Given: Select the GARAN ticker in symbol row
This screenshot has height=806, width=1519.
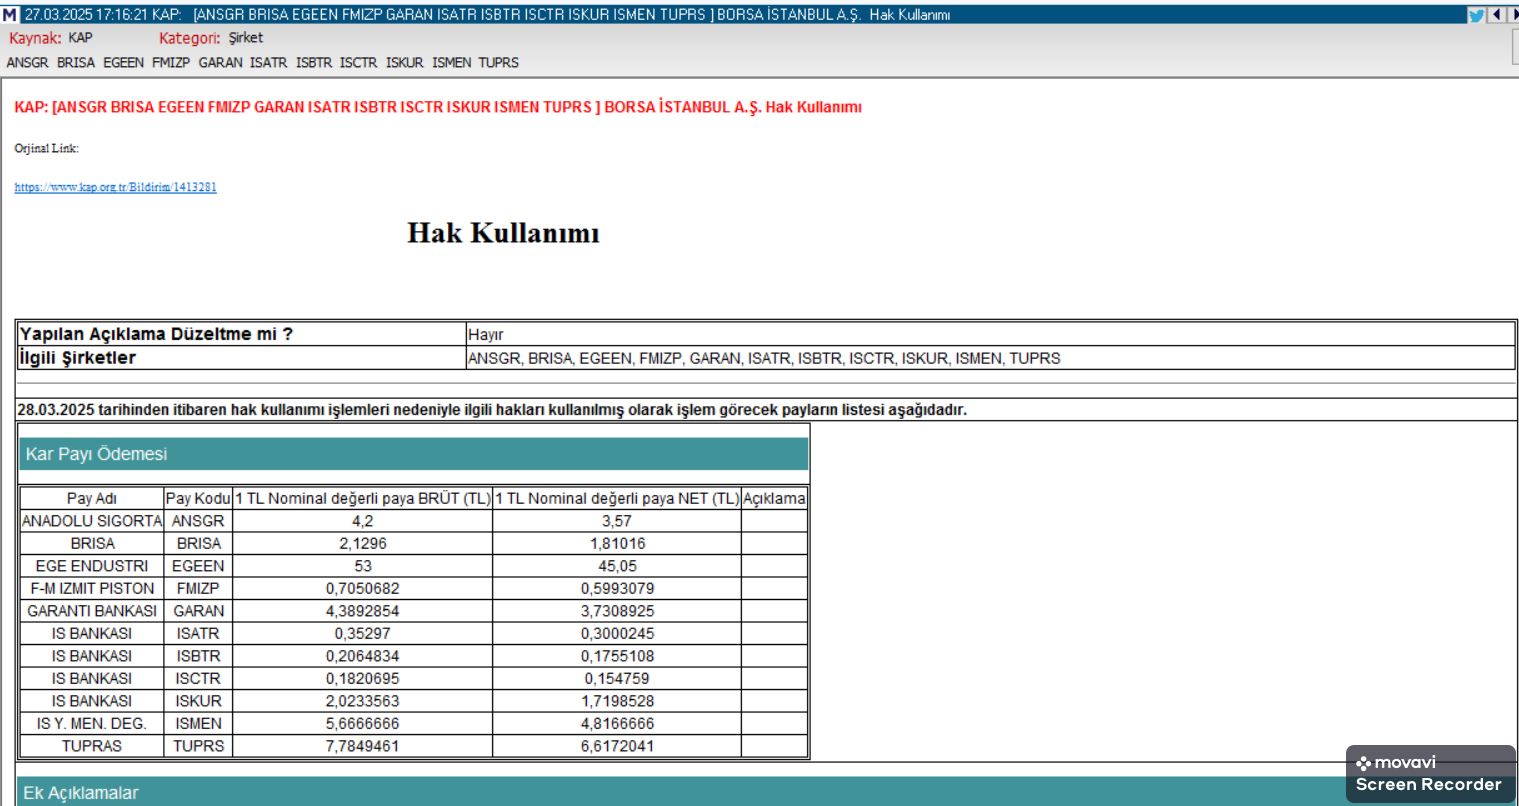Looking at the screenshot, I should click(220, 62).
